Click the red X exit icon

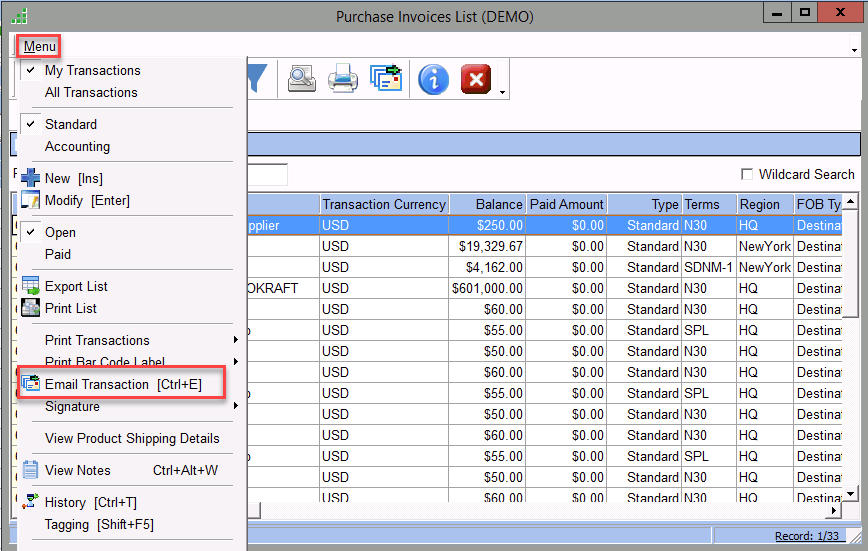[475, 79]
